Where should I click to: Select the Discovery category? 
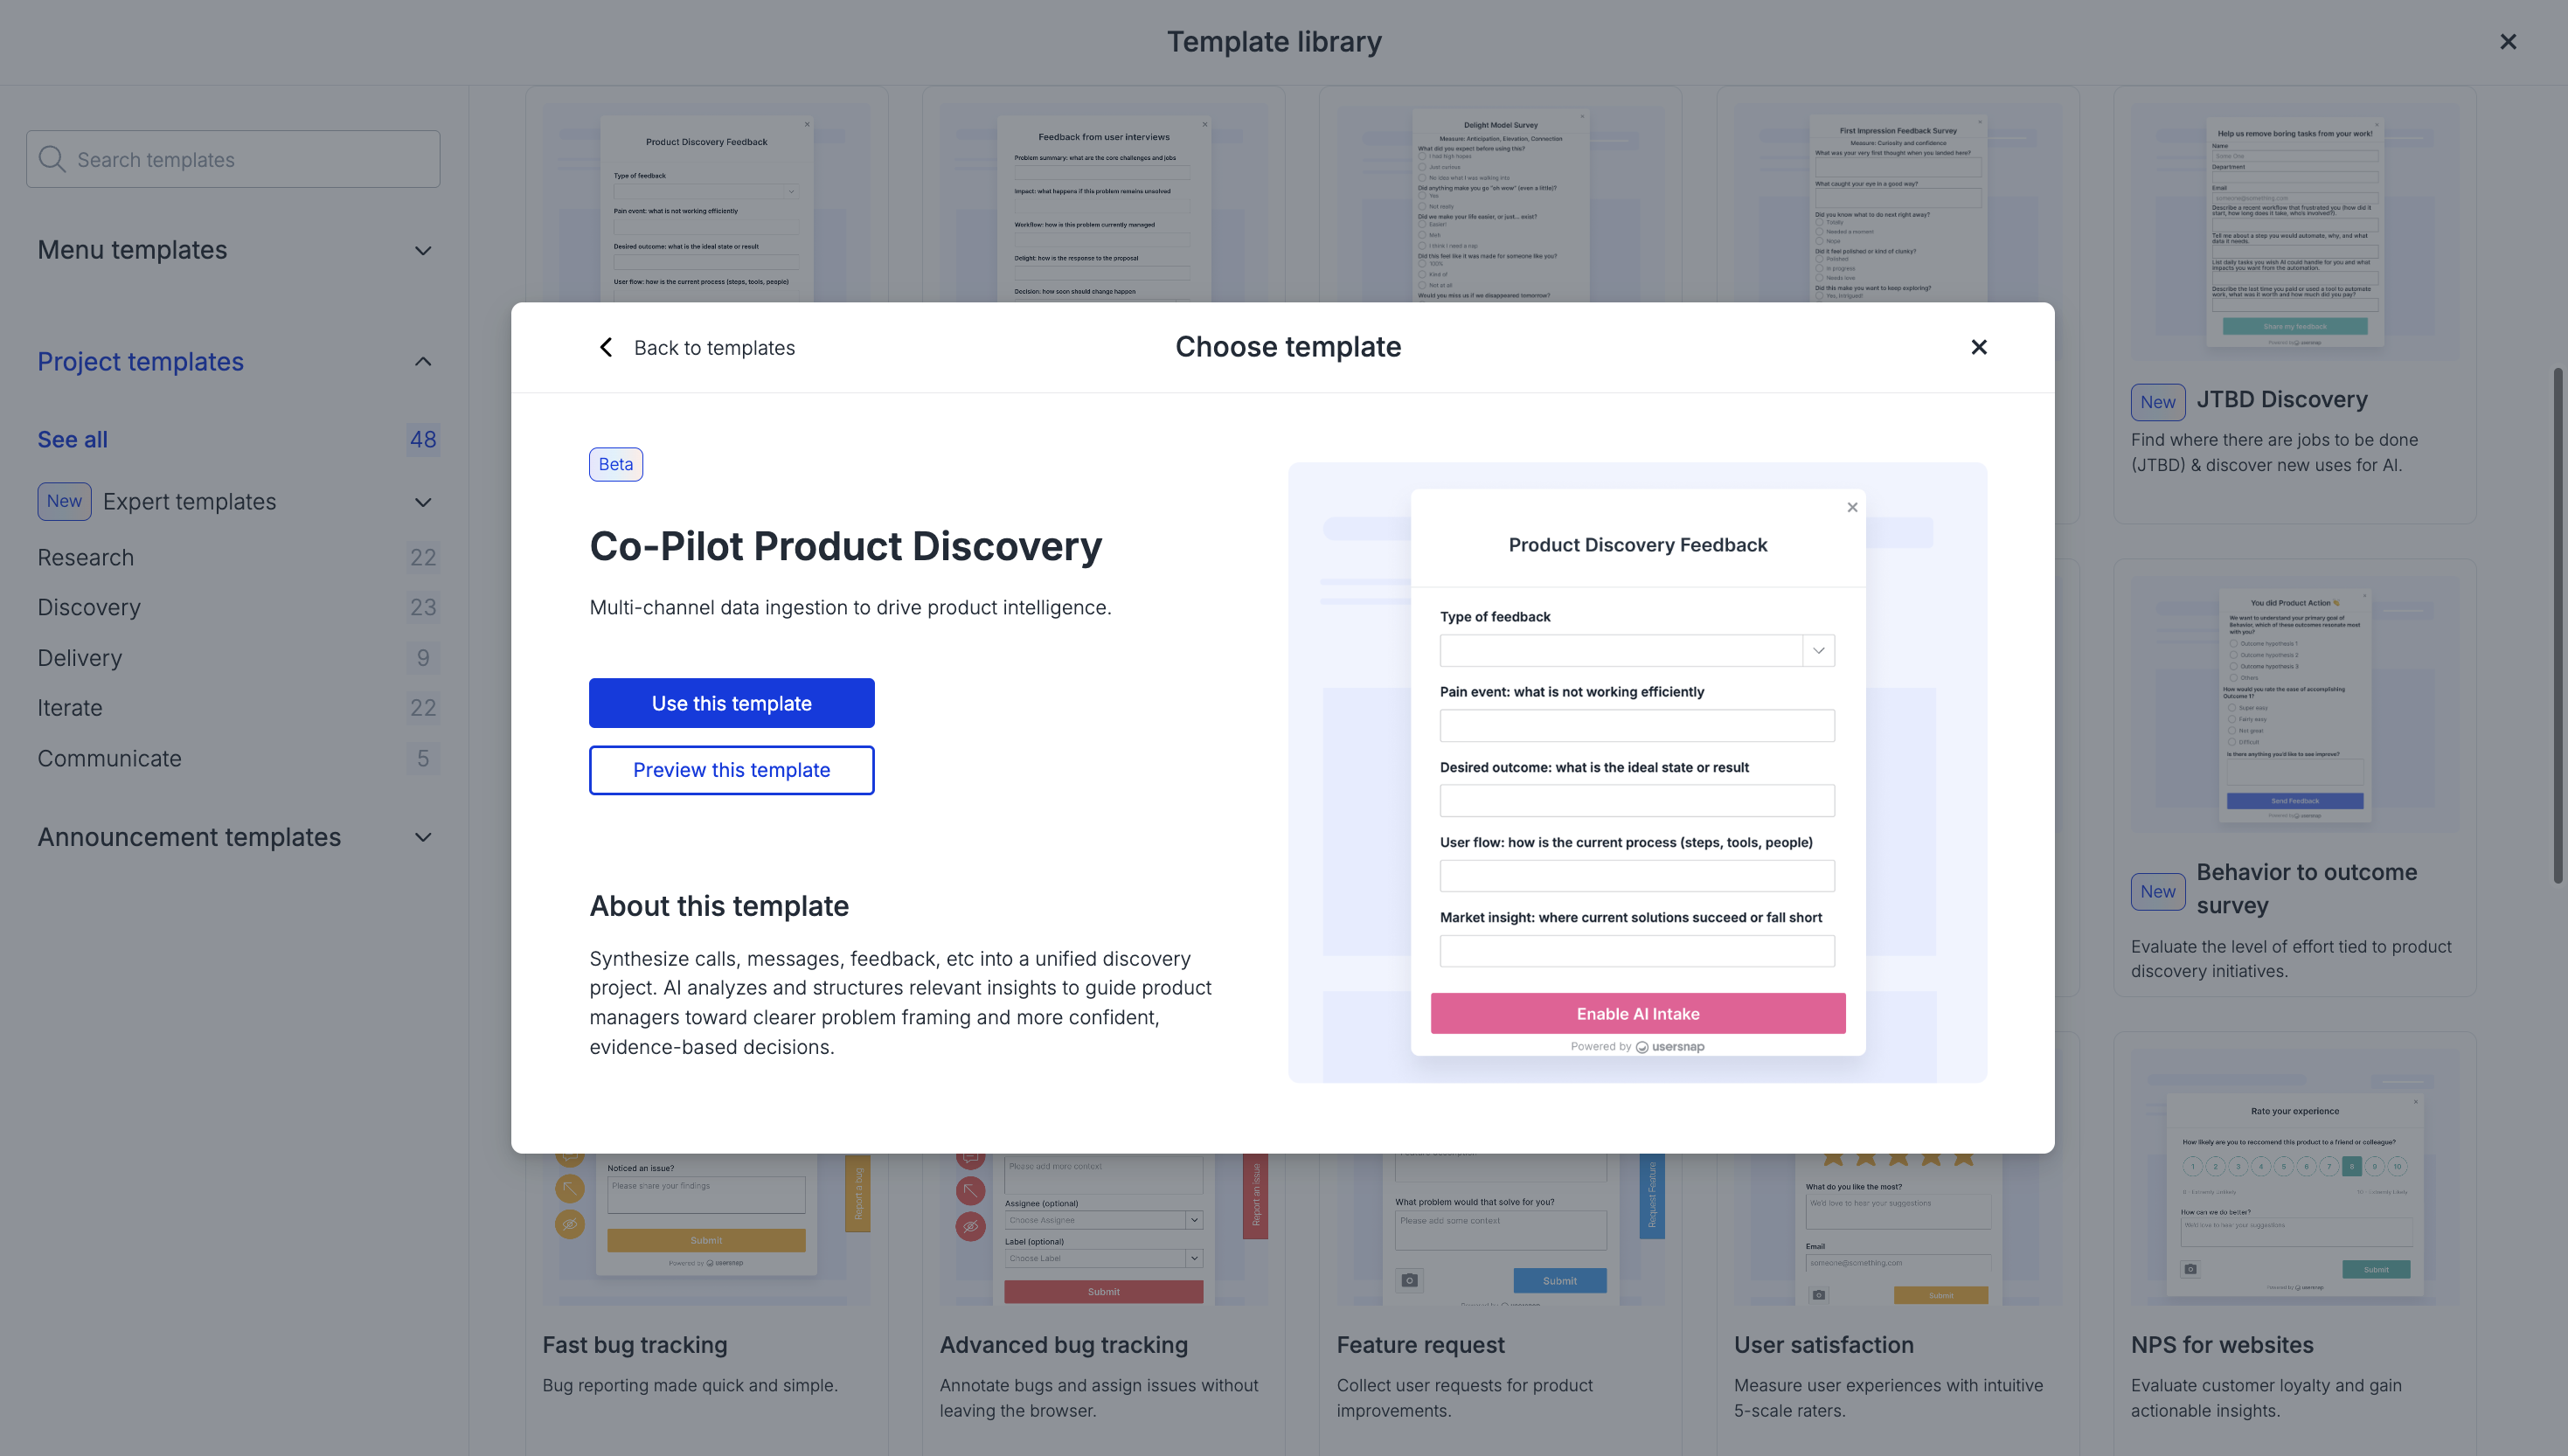click(x=89, y=607)
